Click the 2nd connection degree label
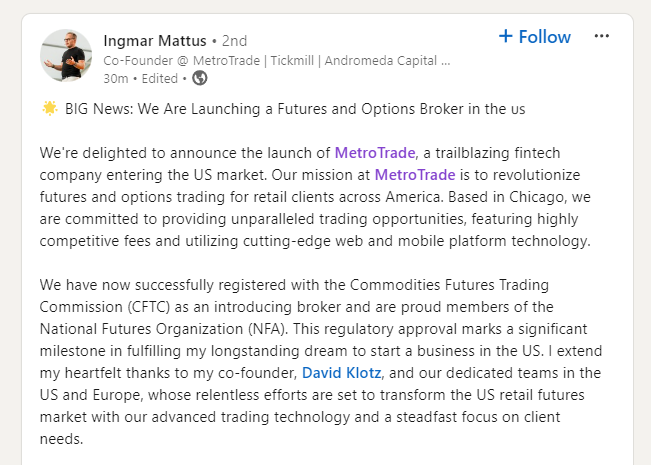The image size is (651, 465). click(x=234, y=42)
